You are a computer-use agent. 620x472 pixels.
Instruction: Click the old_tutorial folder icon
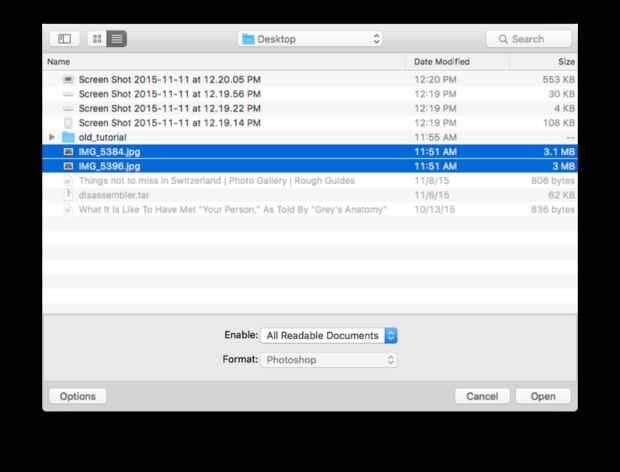pyautogui.click(x=68, y=137)
